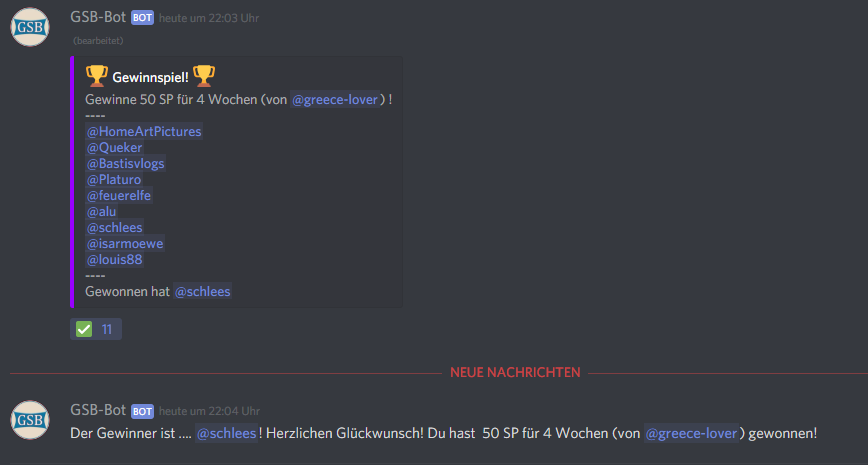The width and height of the screenshot is (868, 465).
Task: Open the @Bastisvlogs participant mention
Action: point(126,164)
